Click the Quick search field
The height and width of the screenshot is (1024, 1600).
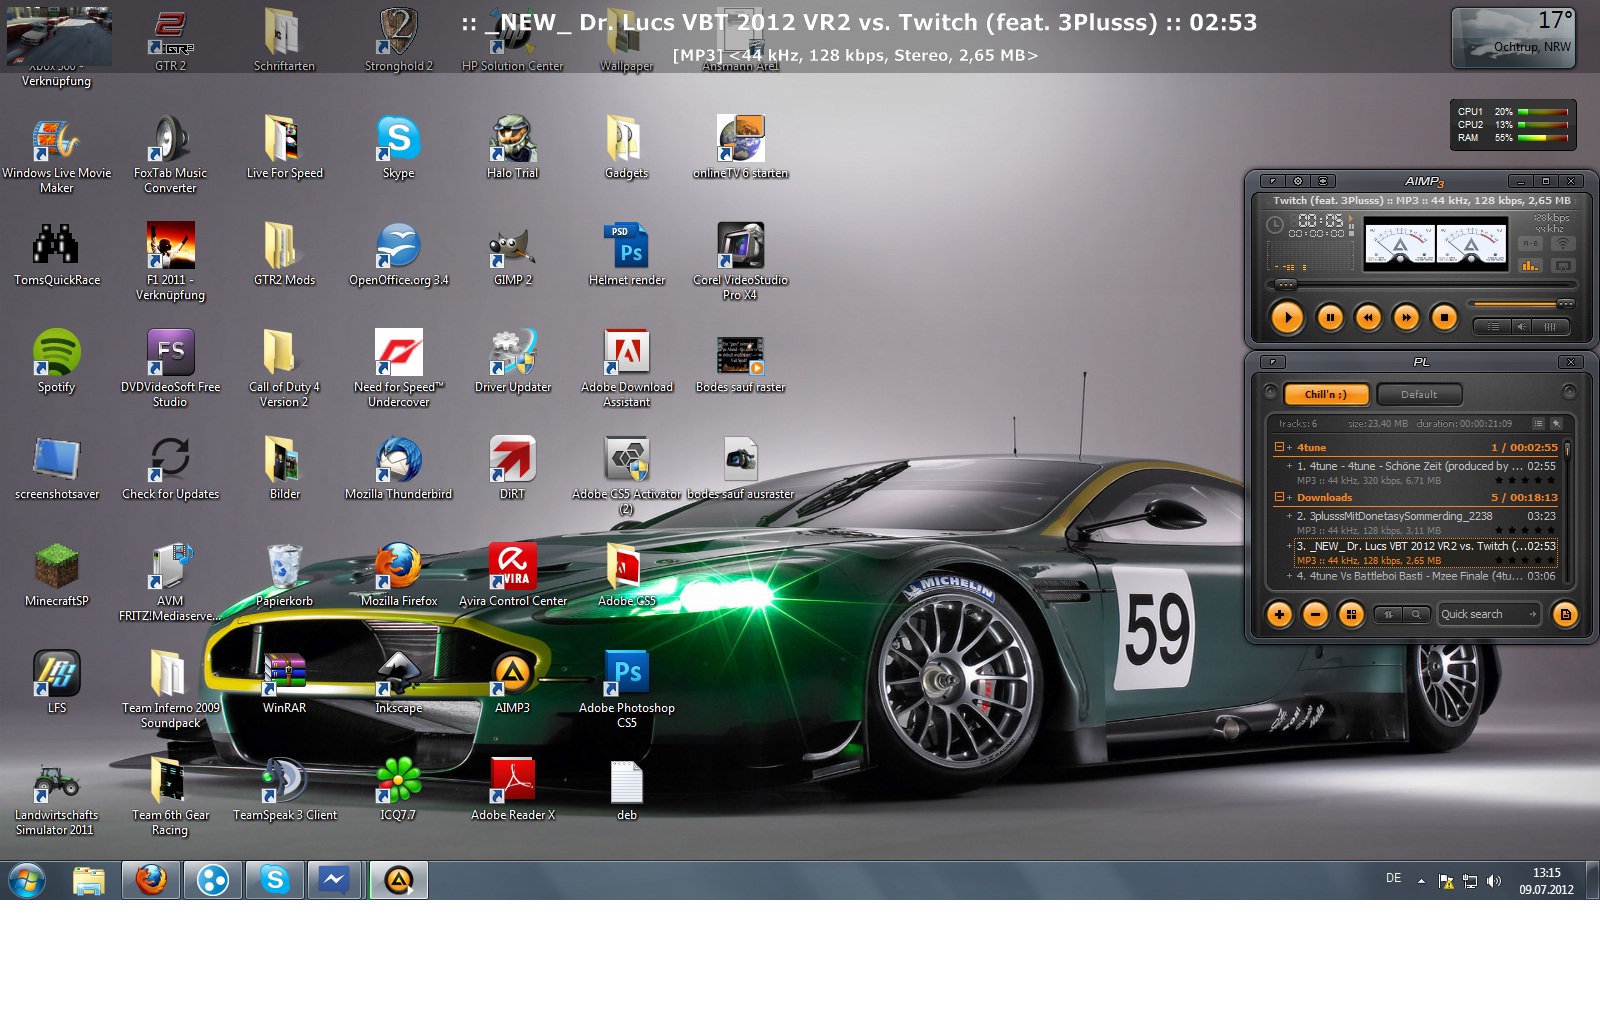coord(1488,614)
